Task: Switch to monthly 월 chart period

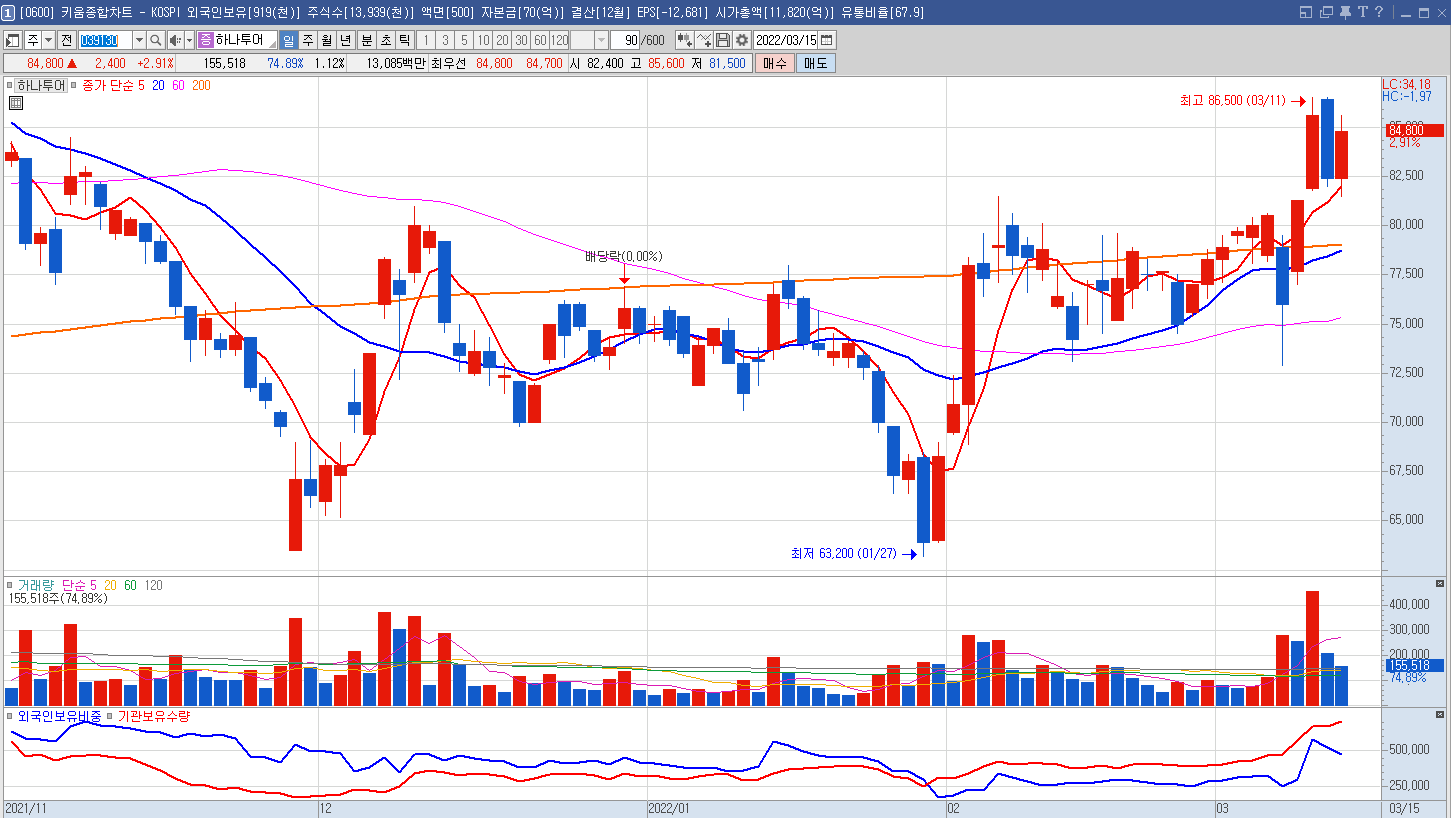Action: click(x=326, y=40)
